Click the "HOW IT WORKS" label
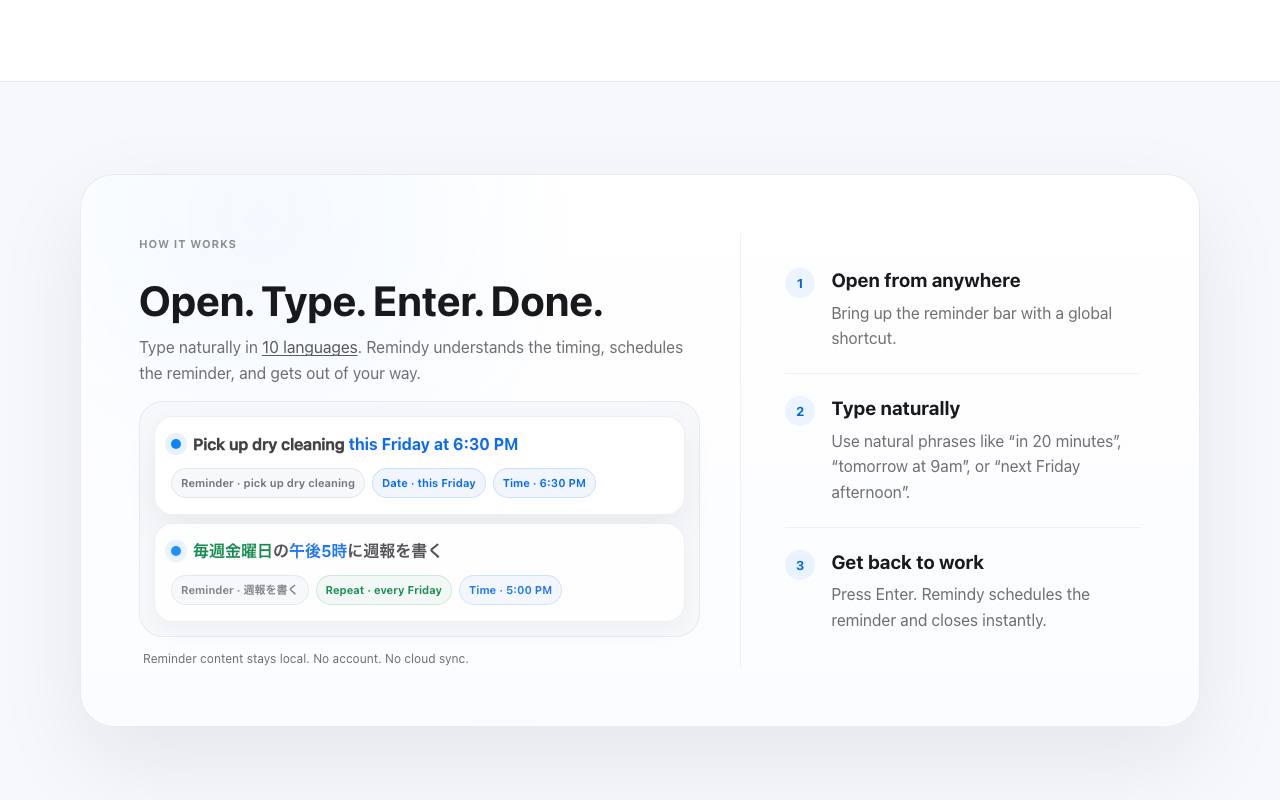The image size is (1280, 800). 188,244
